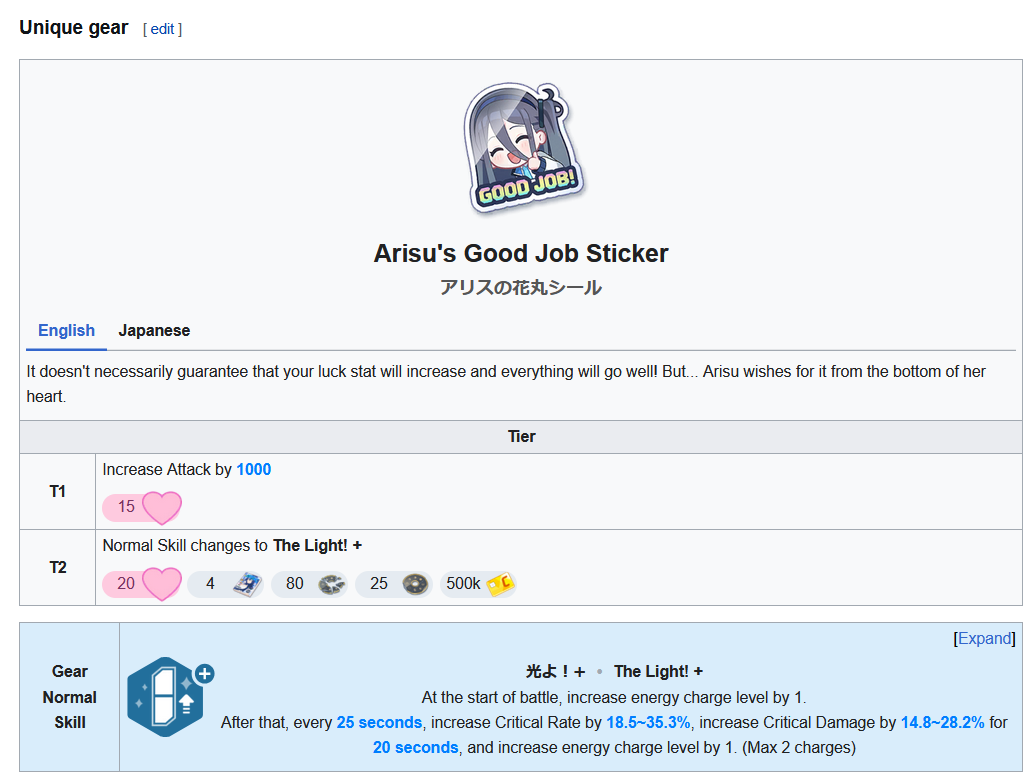This screenshot has width=1033, height=784.
Task: Click the T1 heart affection icon
Action: (x=161, y=507)
